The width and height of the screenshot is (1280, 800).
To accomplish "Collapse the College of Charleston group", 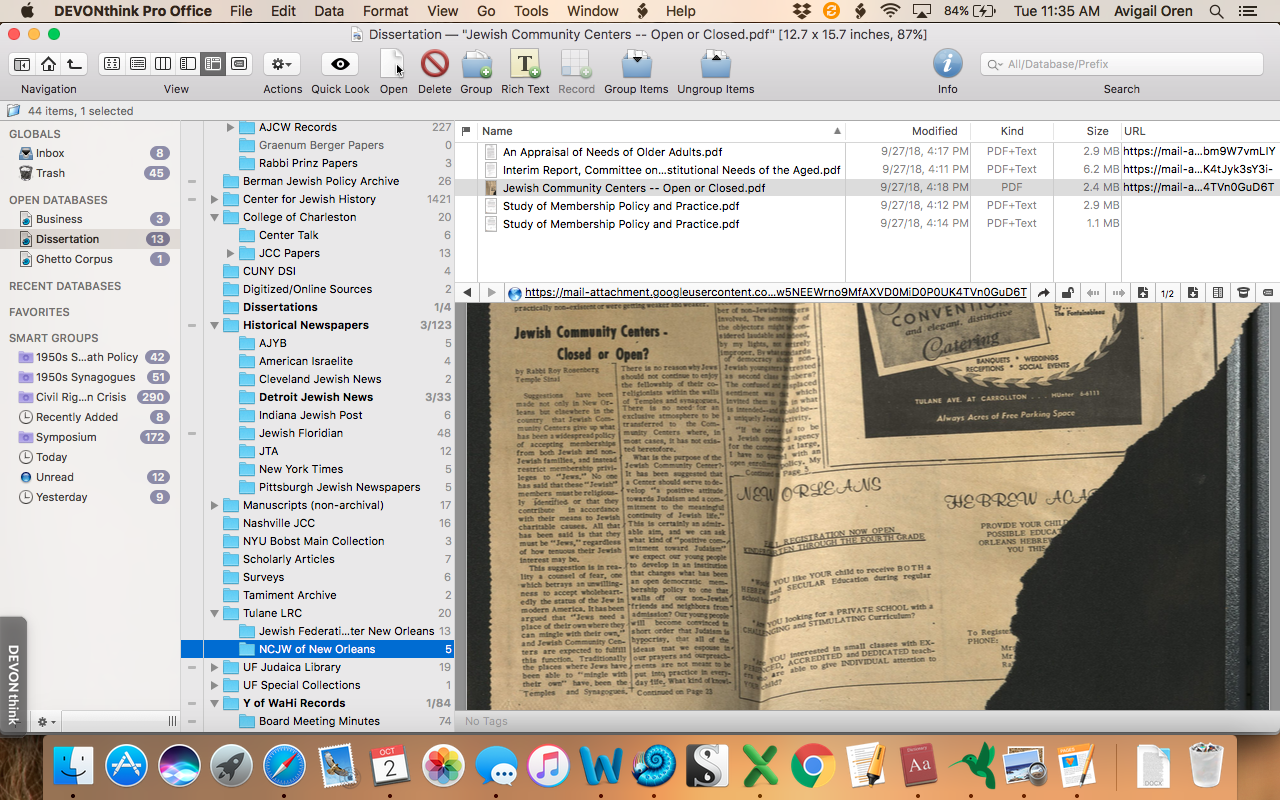I will pos(215,217).
